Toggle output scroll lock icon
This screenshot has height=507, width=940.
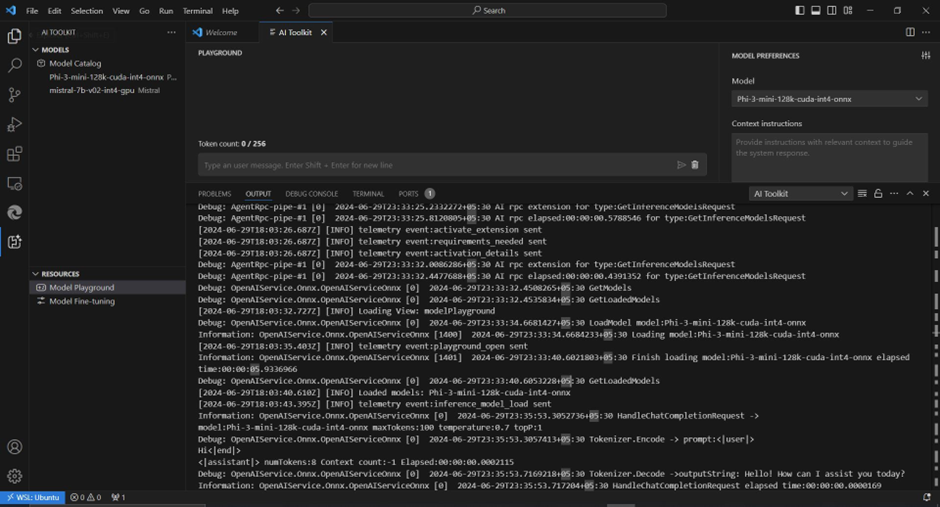click(878, 194)
